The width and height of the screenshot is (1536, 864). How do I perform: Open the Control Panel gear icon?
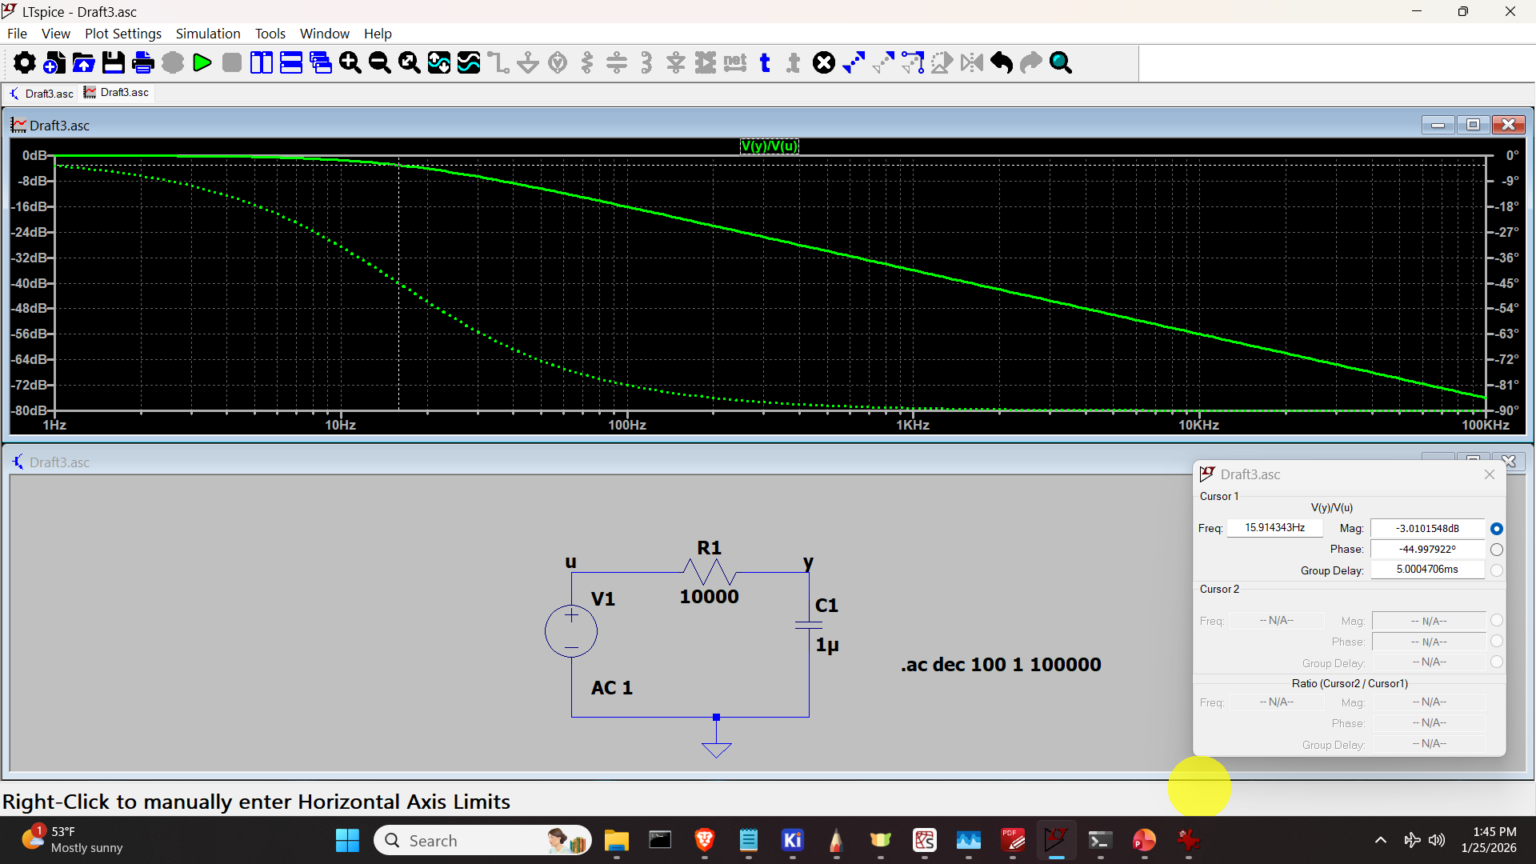click(x=24, y=62)
